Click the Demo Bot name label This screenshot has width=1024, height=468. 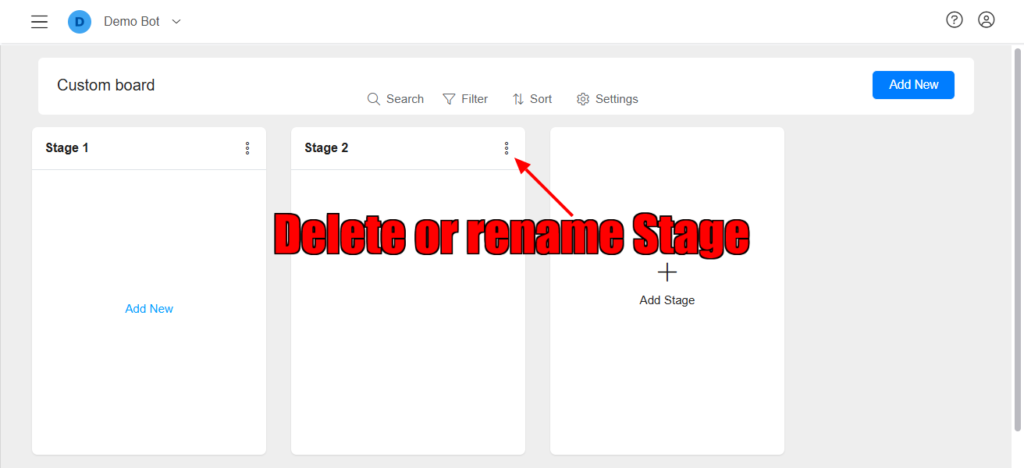click(x=131, y=21)
